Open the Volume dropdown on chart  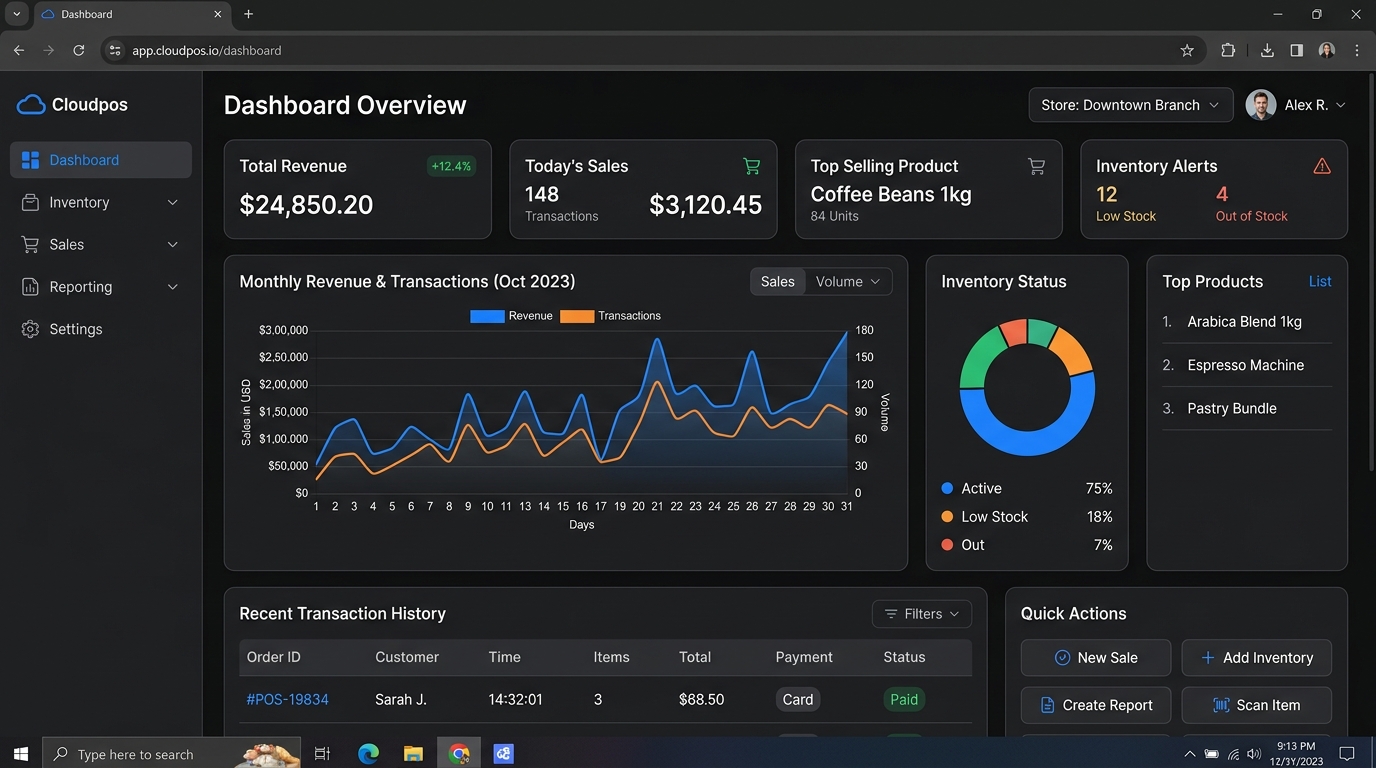point(848,282)
